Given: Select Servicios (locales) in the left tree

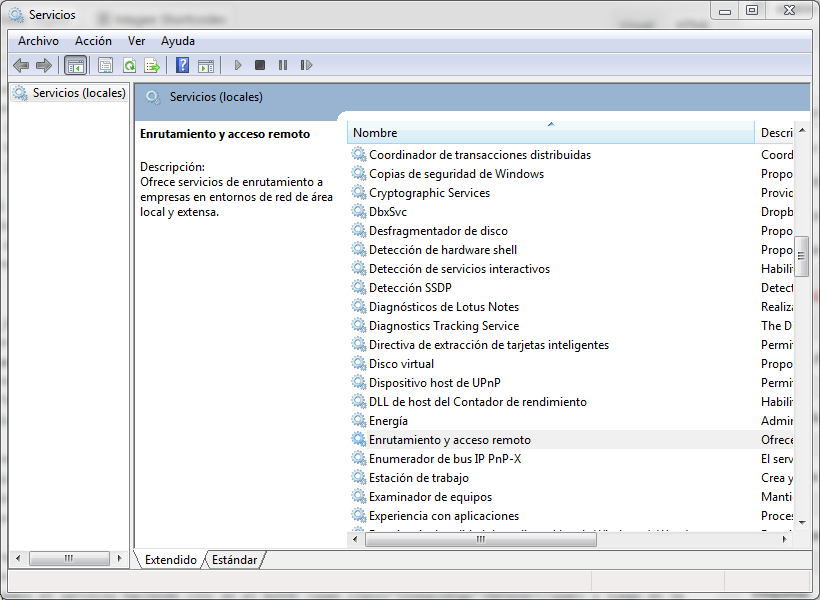Looking at the screenshot, I should (79, 93).
